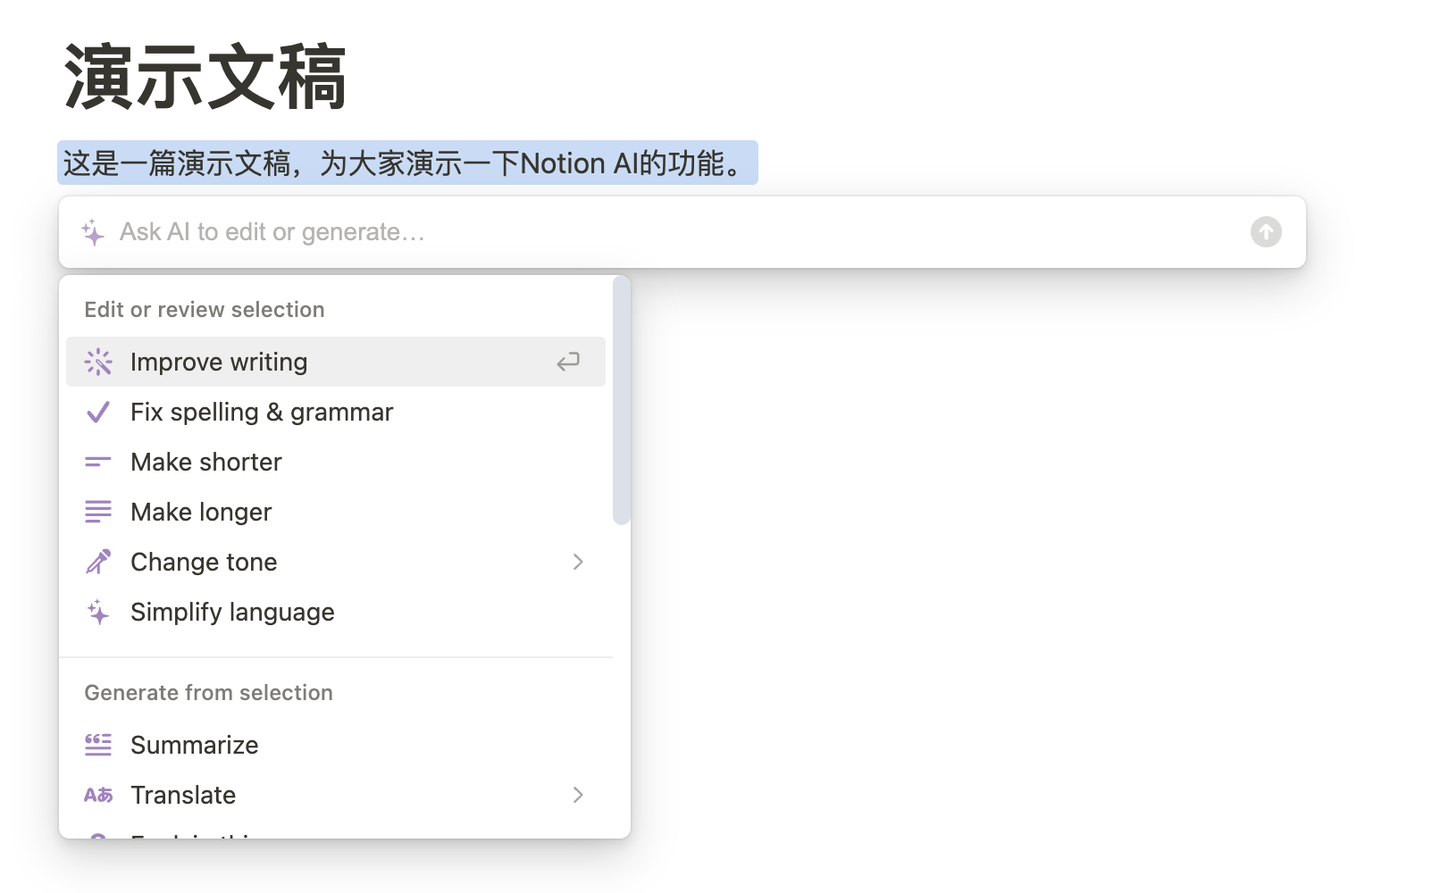Click the short lines icon beside Make shorter
The height and width of the screenshot is (893, 1440).
click(x=98, y=462)
